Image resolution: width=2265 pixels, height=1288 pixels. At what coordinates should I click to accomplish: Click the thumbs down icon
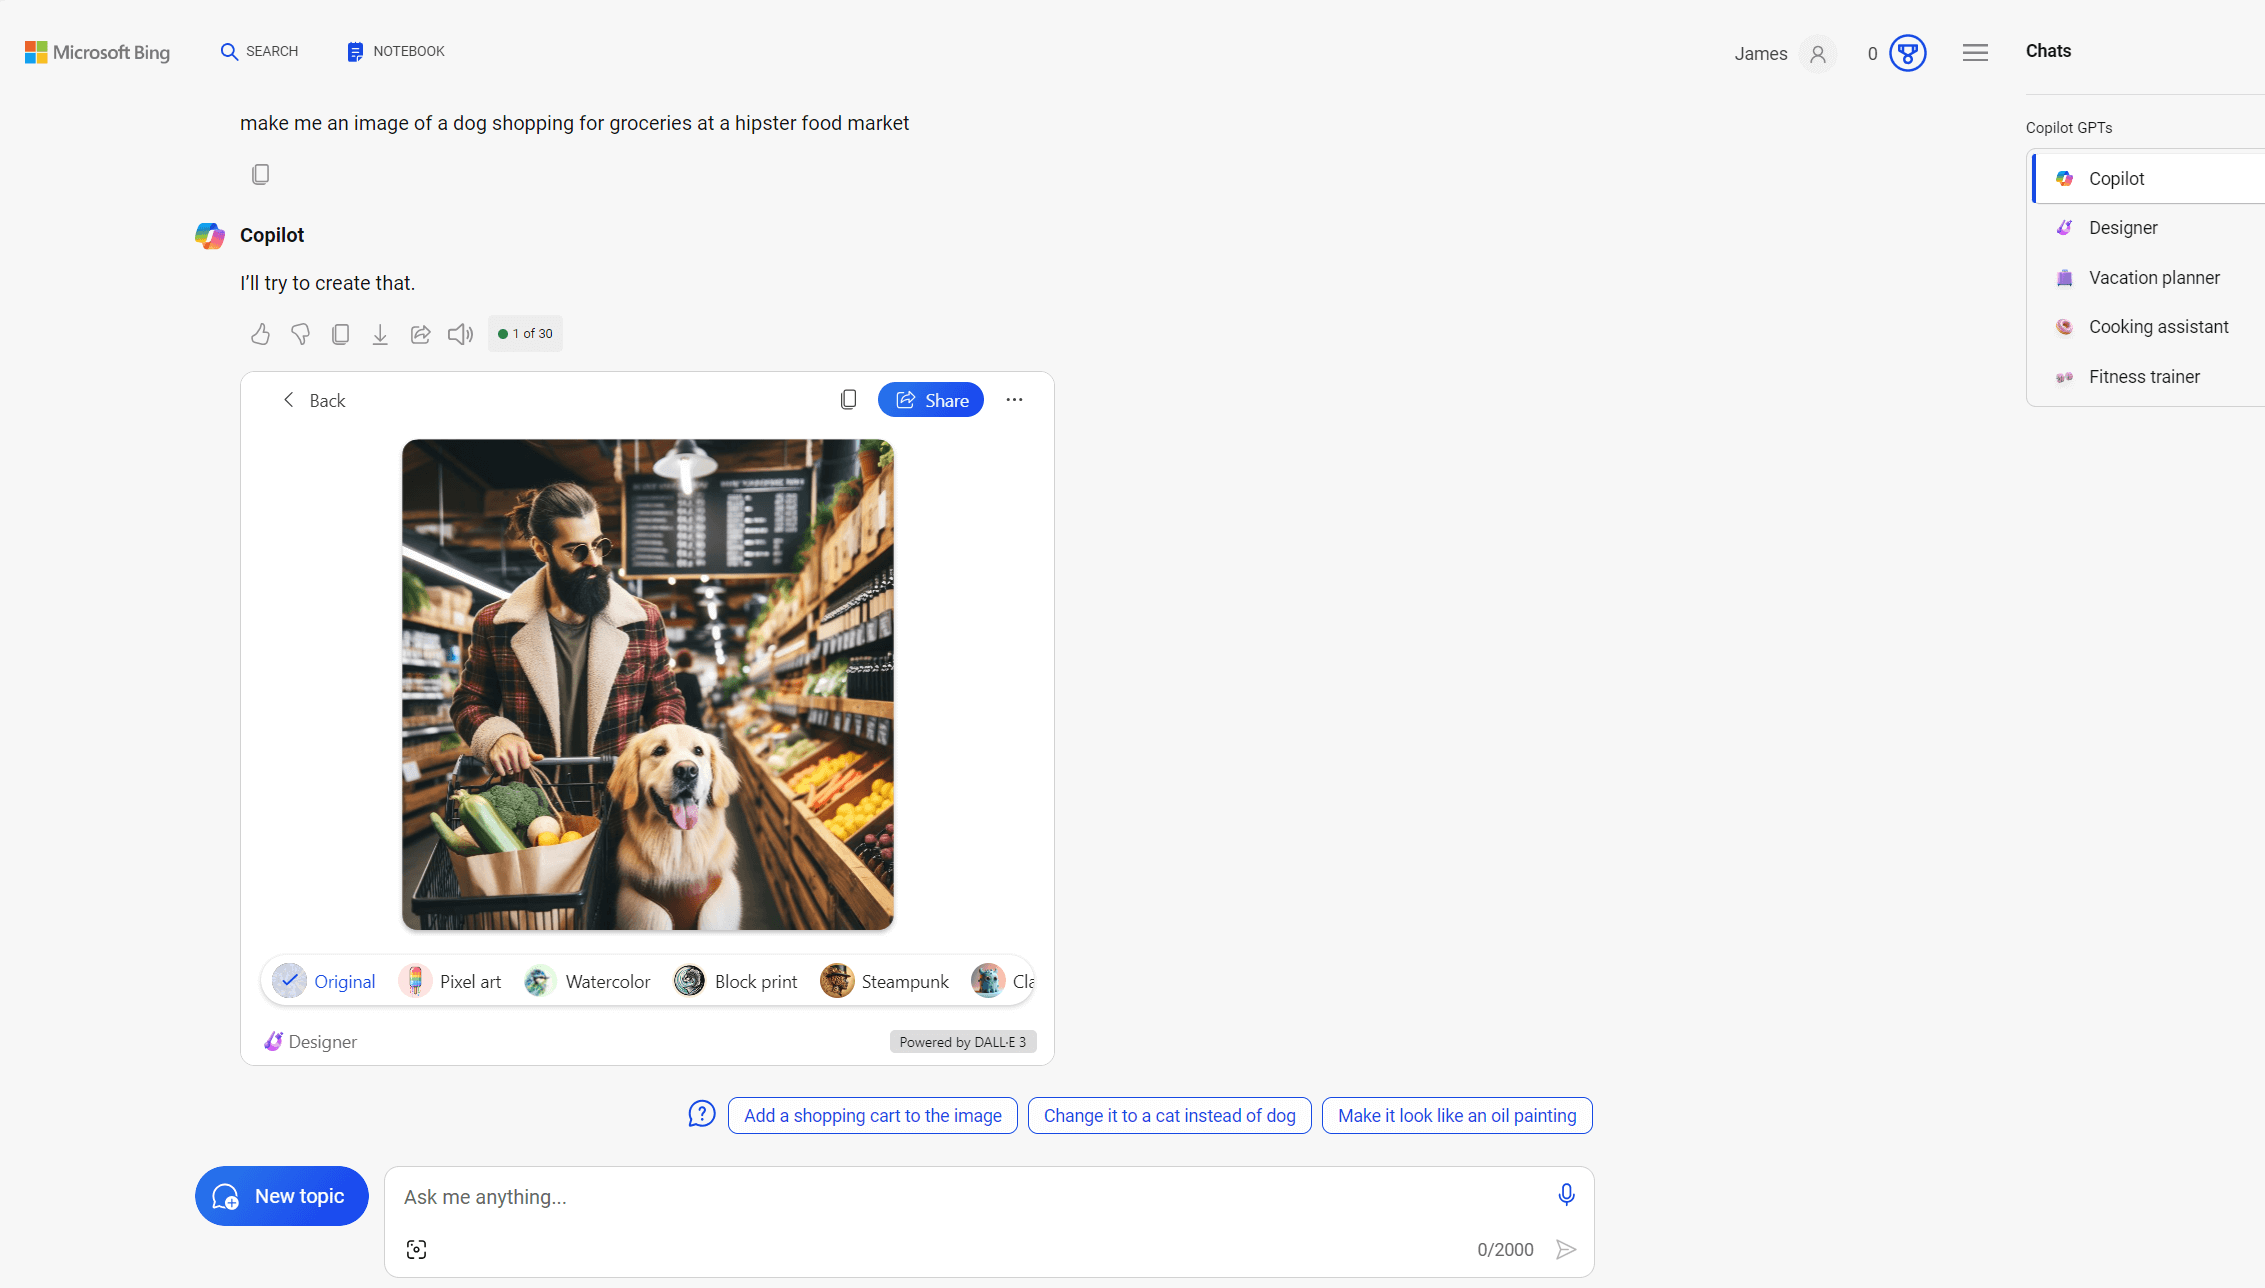(300, 333)
